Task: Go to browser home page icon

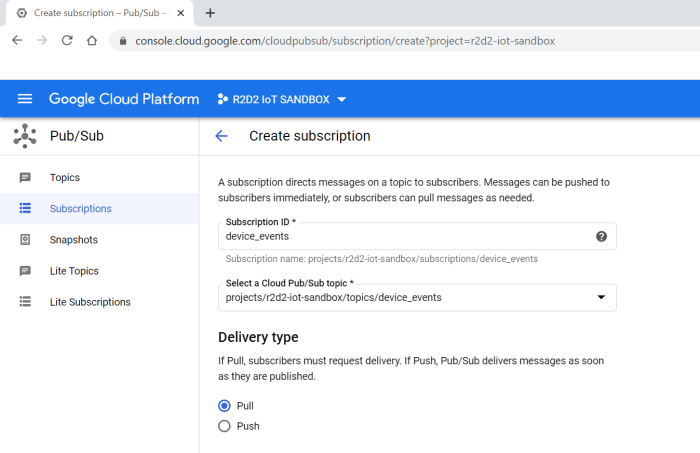Action: click(x=92, y=41)
